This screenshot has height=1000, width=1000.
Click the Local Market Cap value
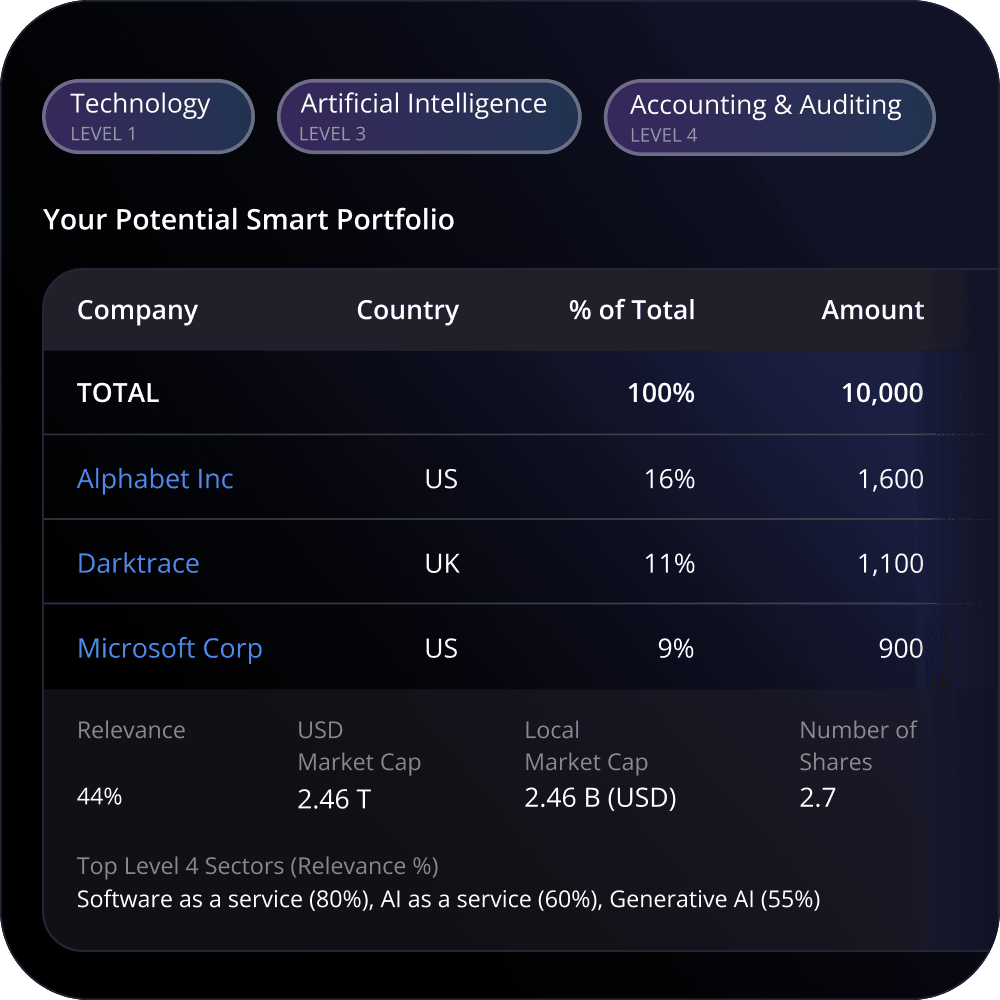click(600, 798)
